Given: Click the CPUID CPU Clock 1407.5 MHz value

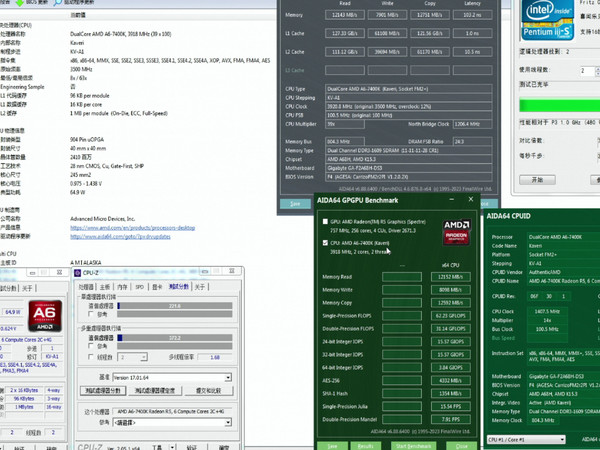Looking at the screenshot, I should pyautogui.click(x=547, y=311).
